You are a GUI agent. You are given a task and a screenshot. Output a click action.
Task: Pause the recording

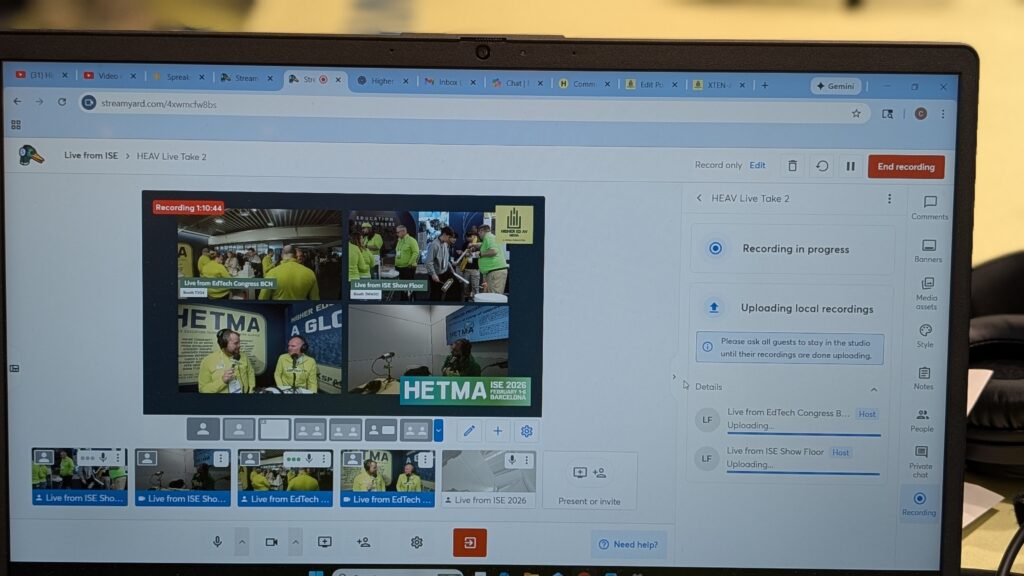(850, 166)
